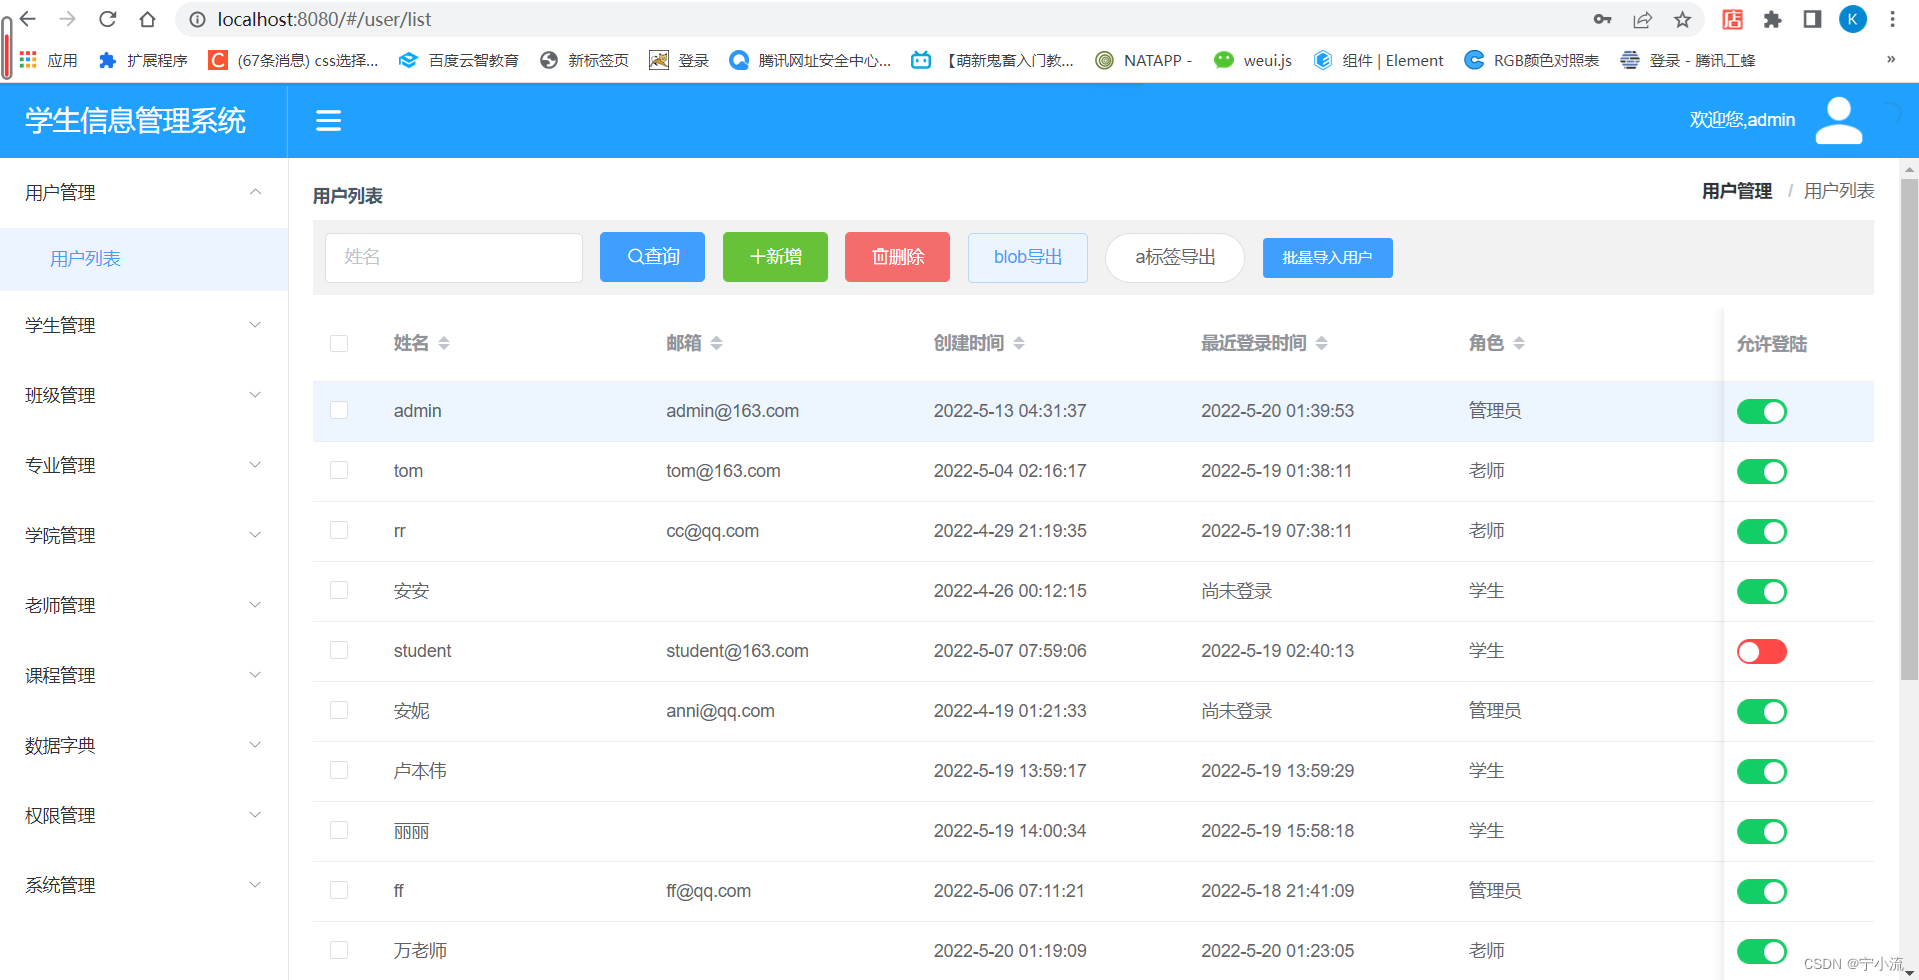This screenshot has width=1919, height=980.
Task: Disable login switch for 安妮
Action: (x=1761, y=711)
